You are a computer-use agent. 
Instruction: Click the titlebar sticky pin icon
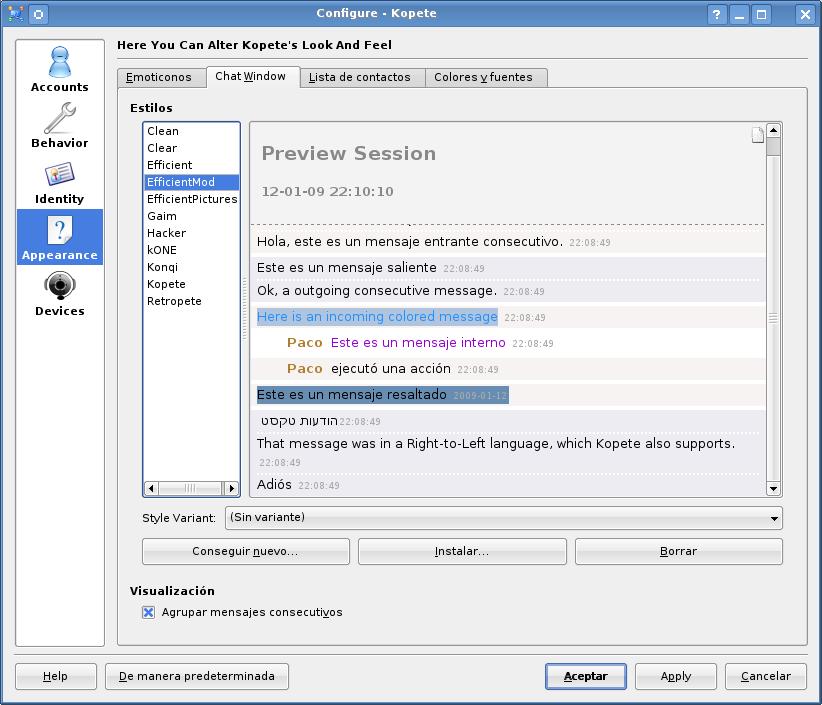(39, 14)
